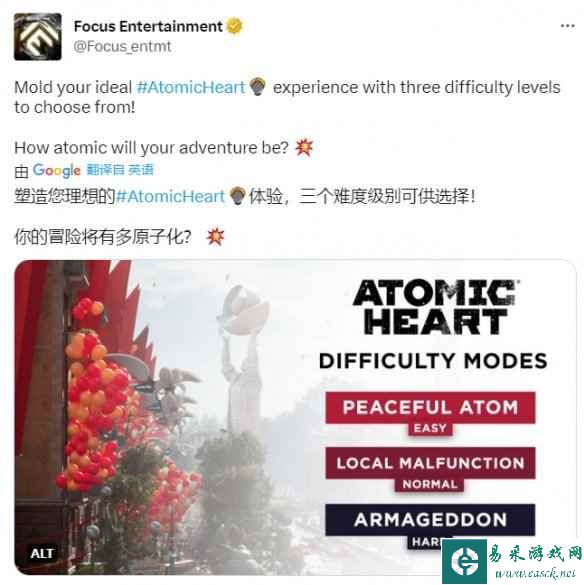Click the LOCAL MALFUNCTION normal banner
The image size is (584, 585).
(x=430, y=469)
